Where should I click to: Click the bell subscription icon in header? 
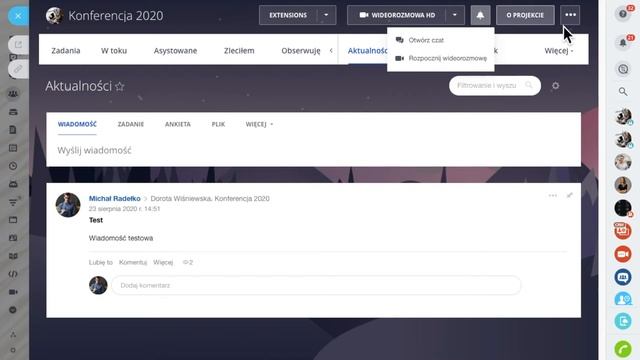(480, 15)
